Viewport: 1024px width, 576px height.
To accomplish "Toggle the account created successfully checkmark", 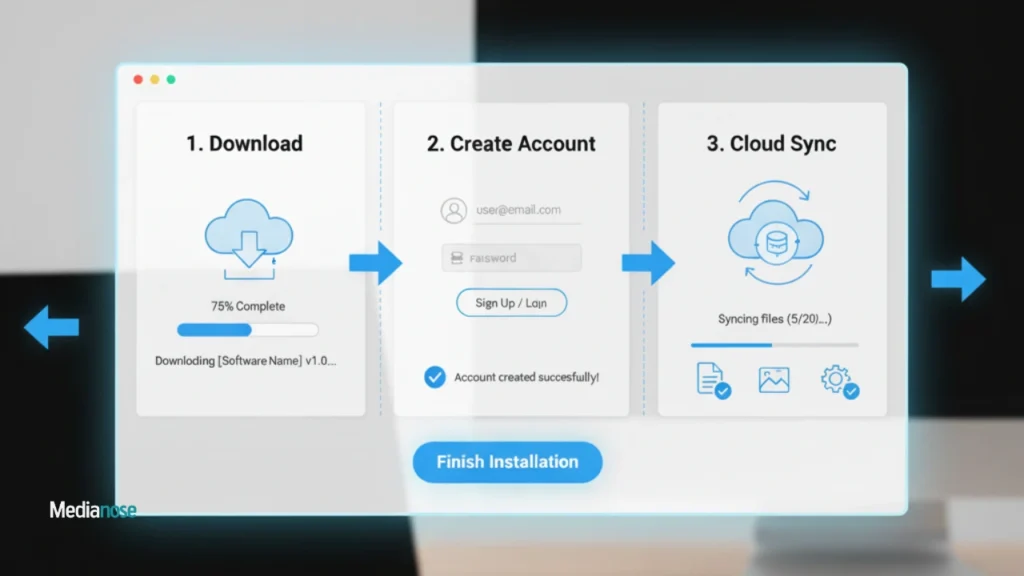I will click(435, 377).
